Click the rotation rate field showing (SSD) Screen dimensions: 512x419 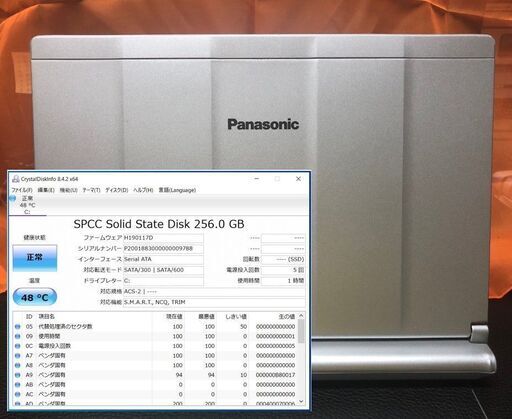283,259
